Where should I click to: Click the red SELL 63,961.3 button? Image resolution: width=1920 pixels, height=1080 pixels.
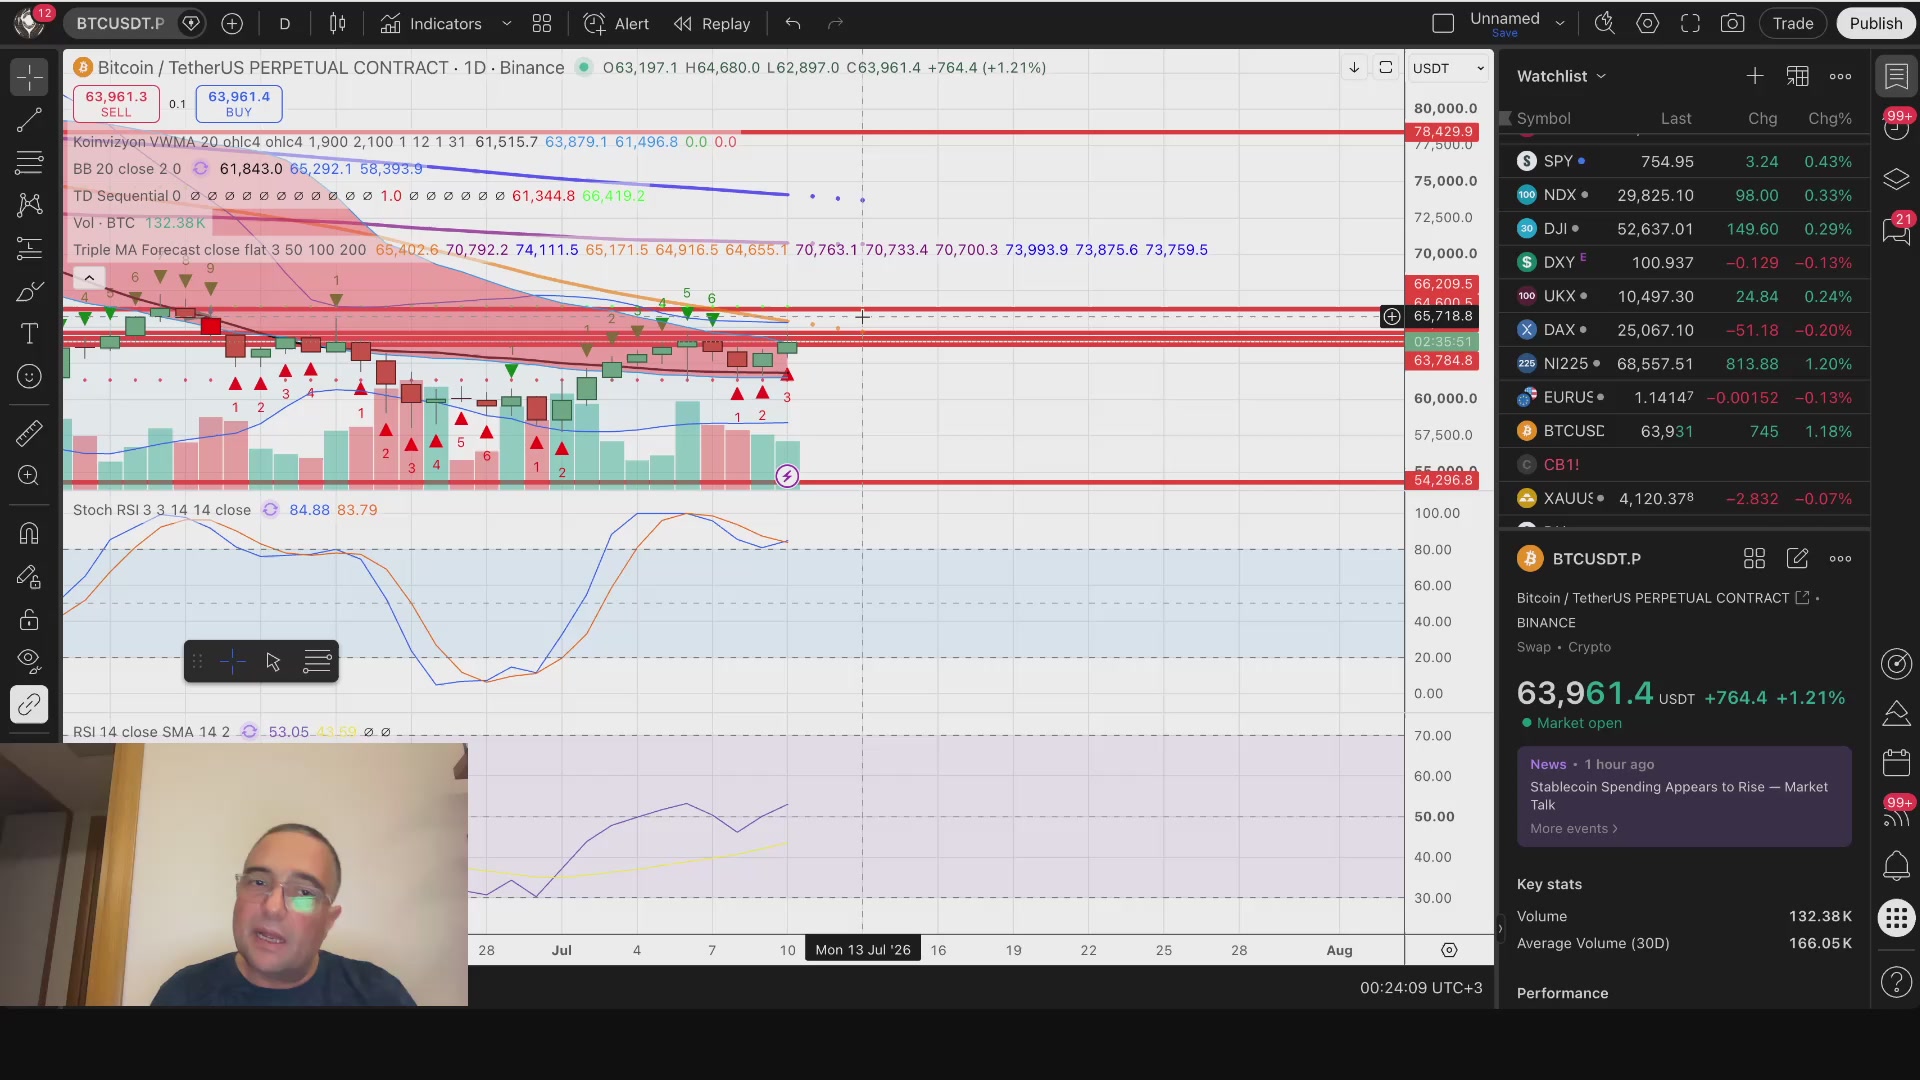[x=116, y=103]
